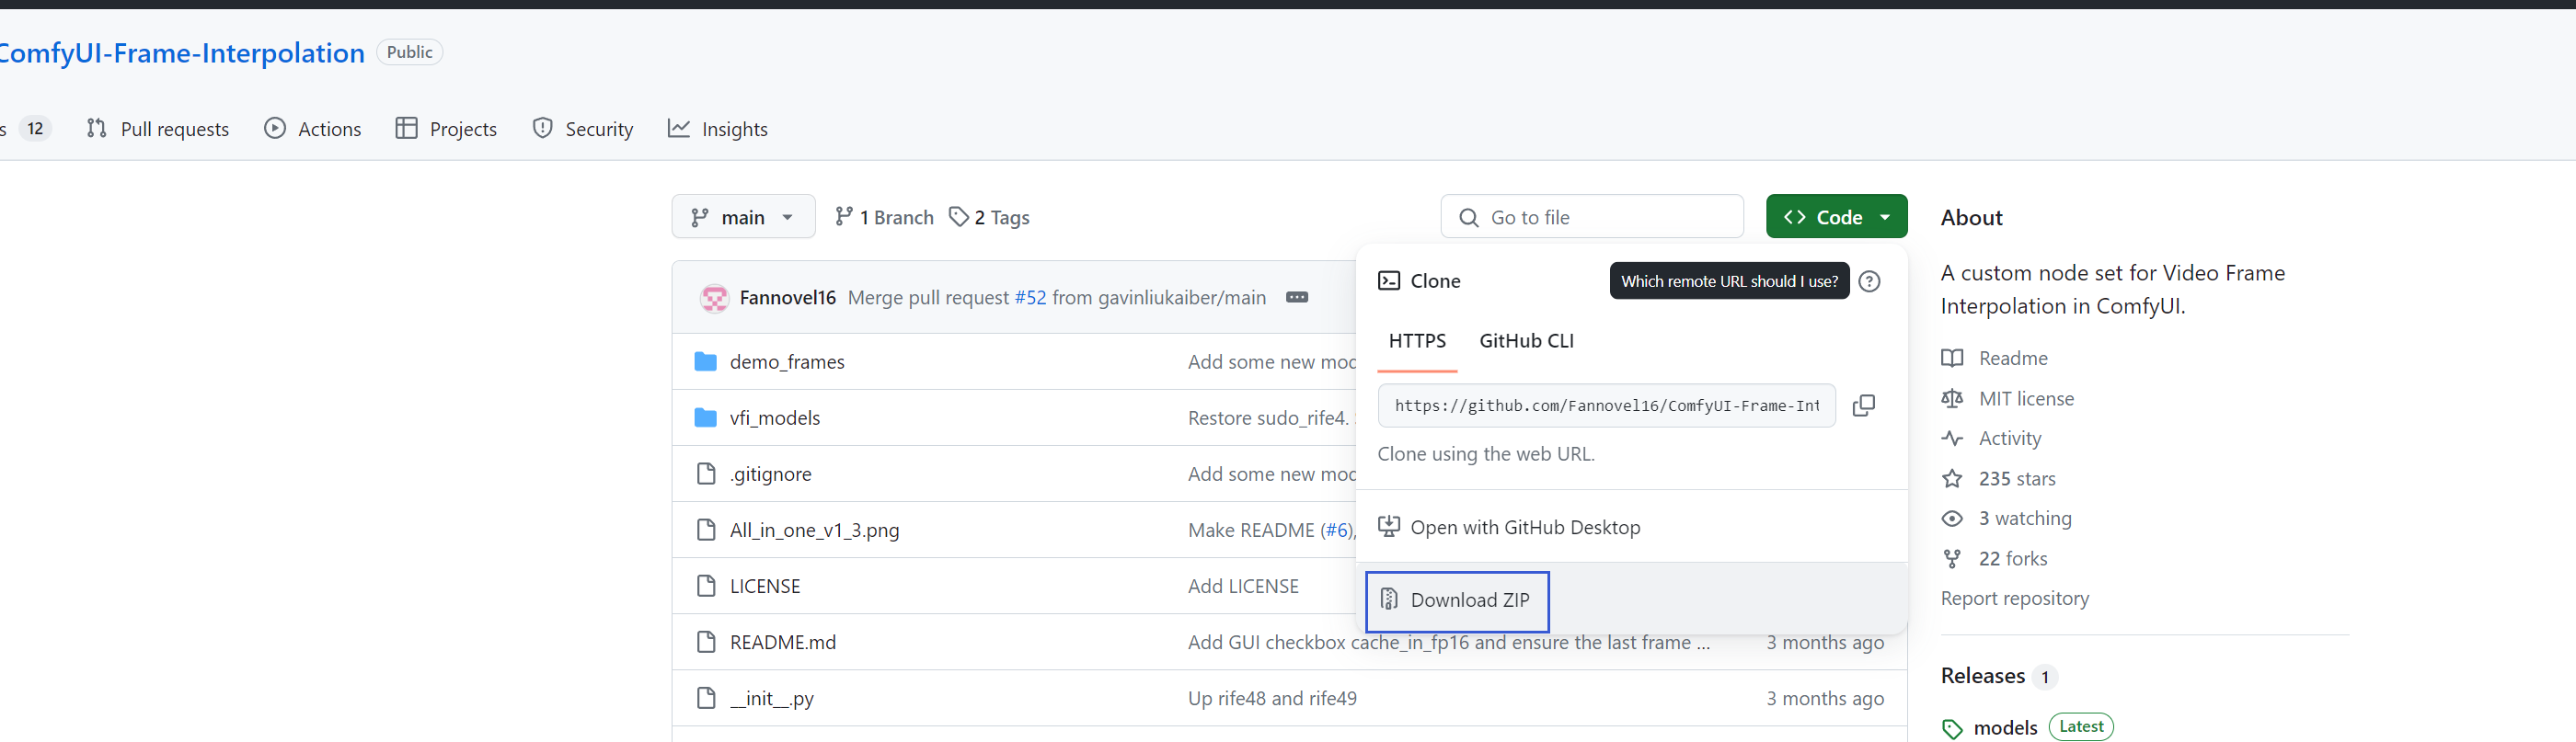The height and width of the screenshot is (742, 2576).
Task: Open the Fannovel16 author link
Action: click(x=787, y=298)
